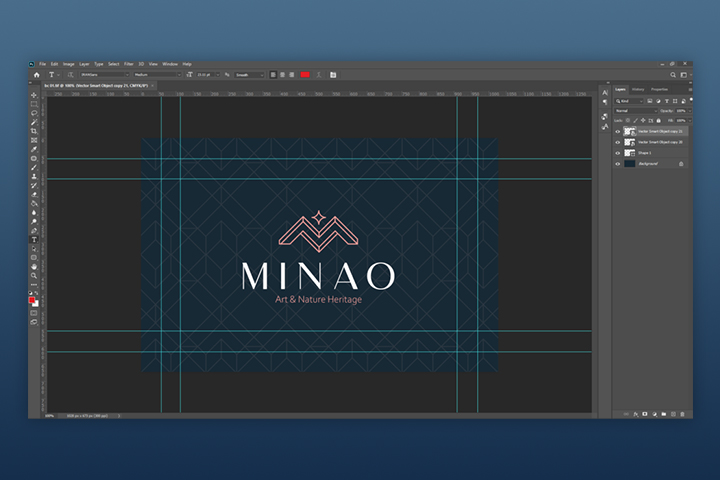Select the Pen tool
This screenshot has width=720, height=480.
(x=34, y=231)
